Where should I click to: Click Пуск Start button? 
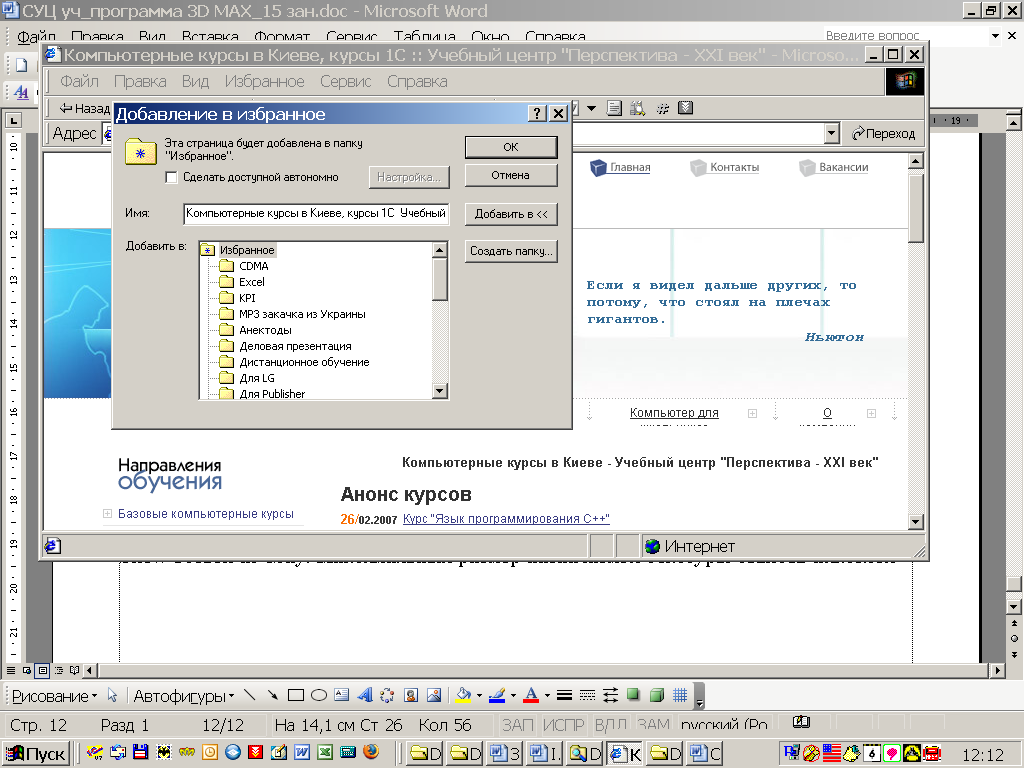click(36, 754)
